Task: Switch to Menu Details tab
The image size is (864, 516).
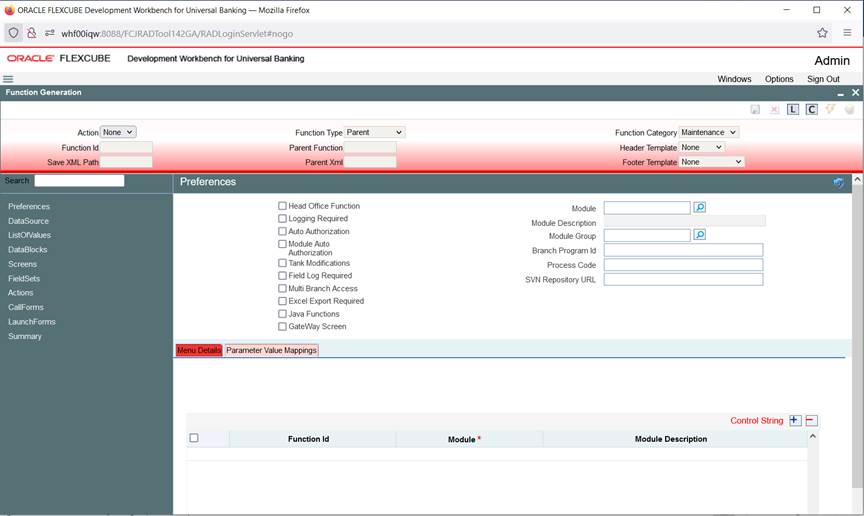Action: pos(199,350)
